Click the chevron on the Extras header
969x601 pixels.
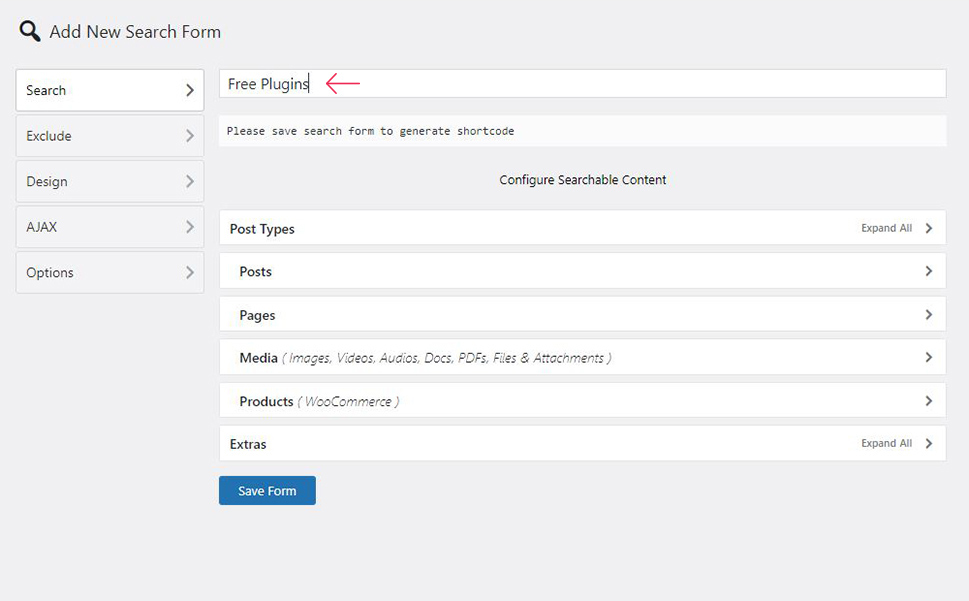pos(928,443)
